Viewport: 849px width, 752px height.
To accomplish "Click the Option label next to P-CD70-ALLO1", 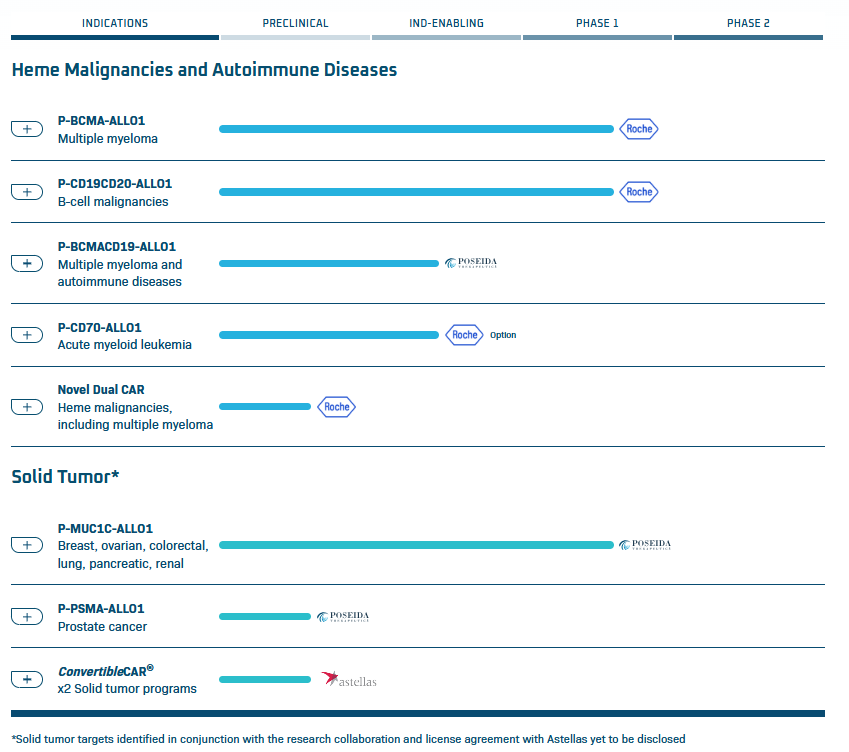I will (503, 336).
